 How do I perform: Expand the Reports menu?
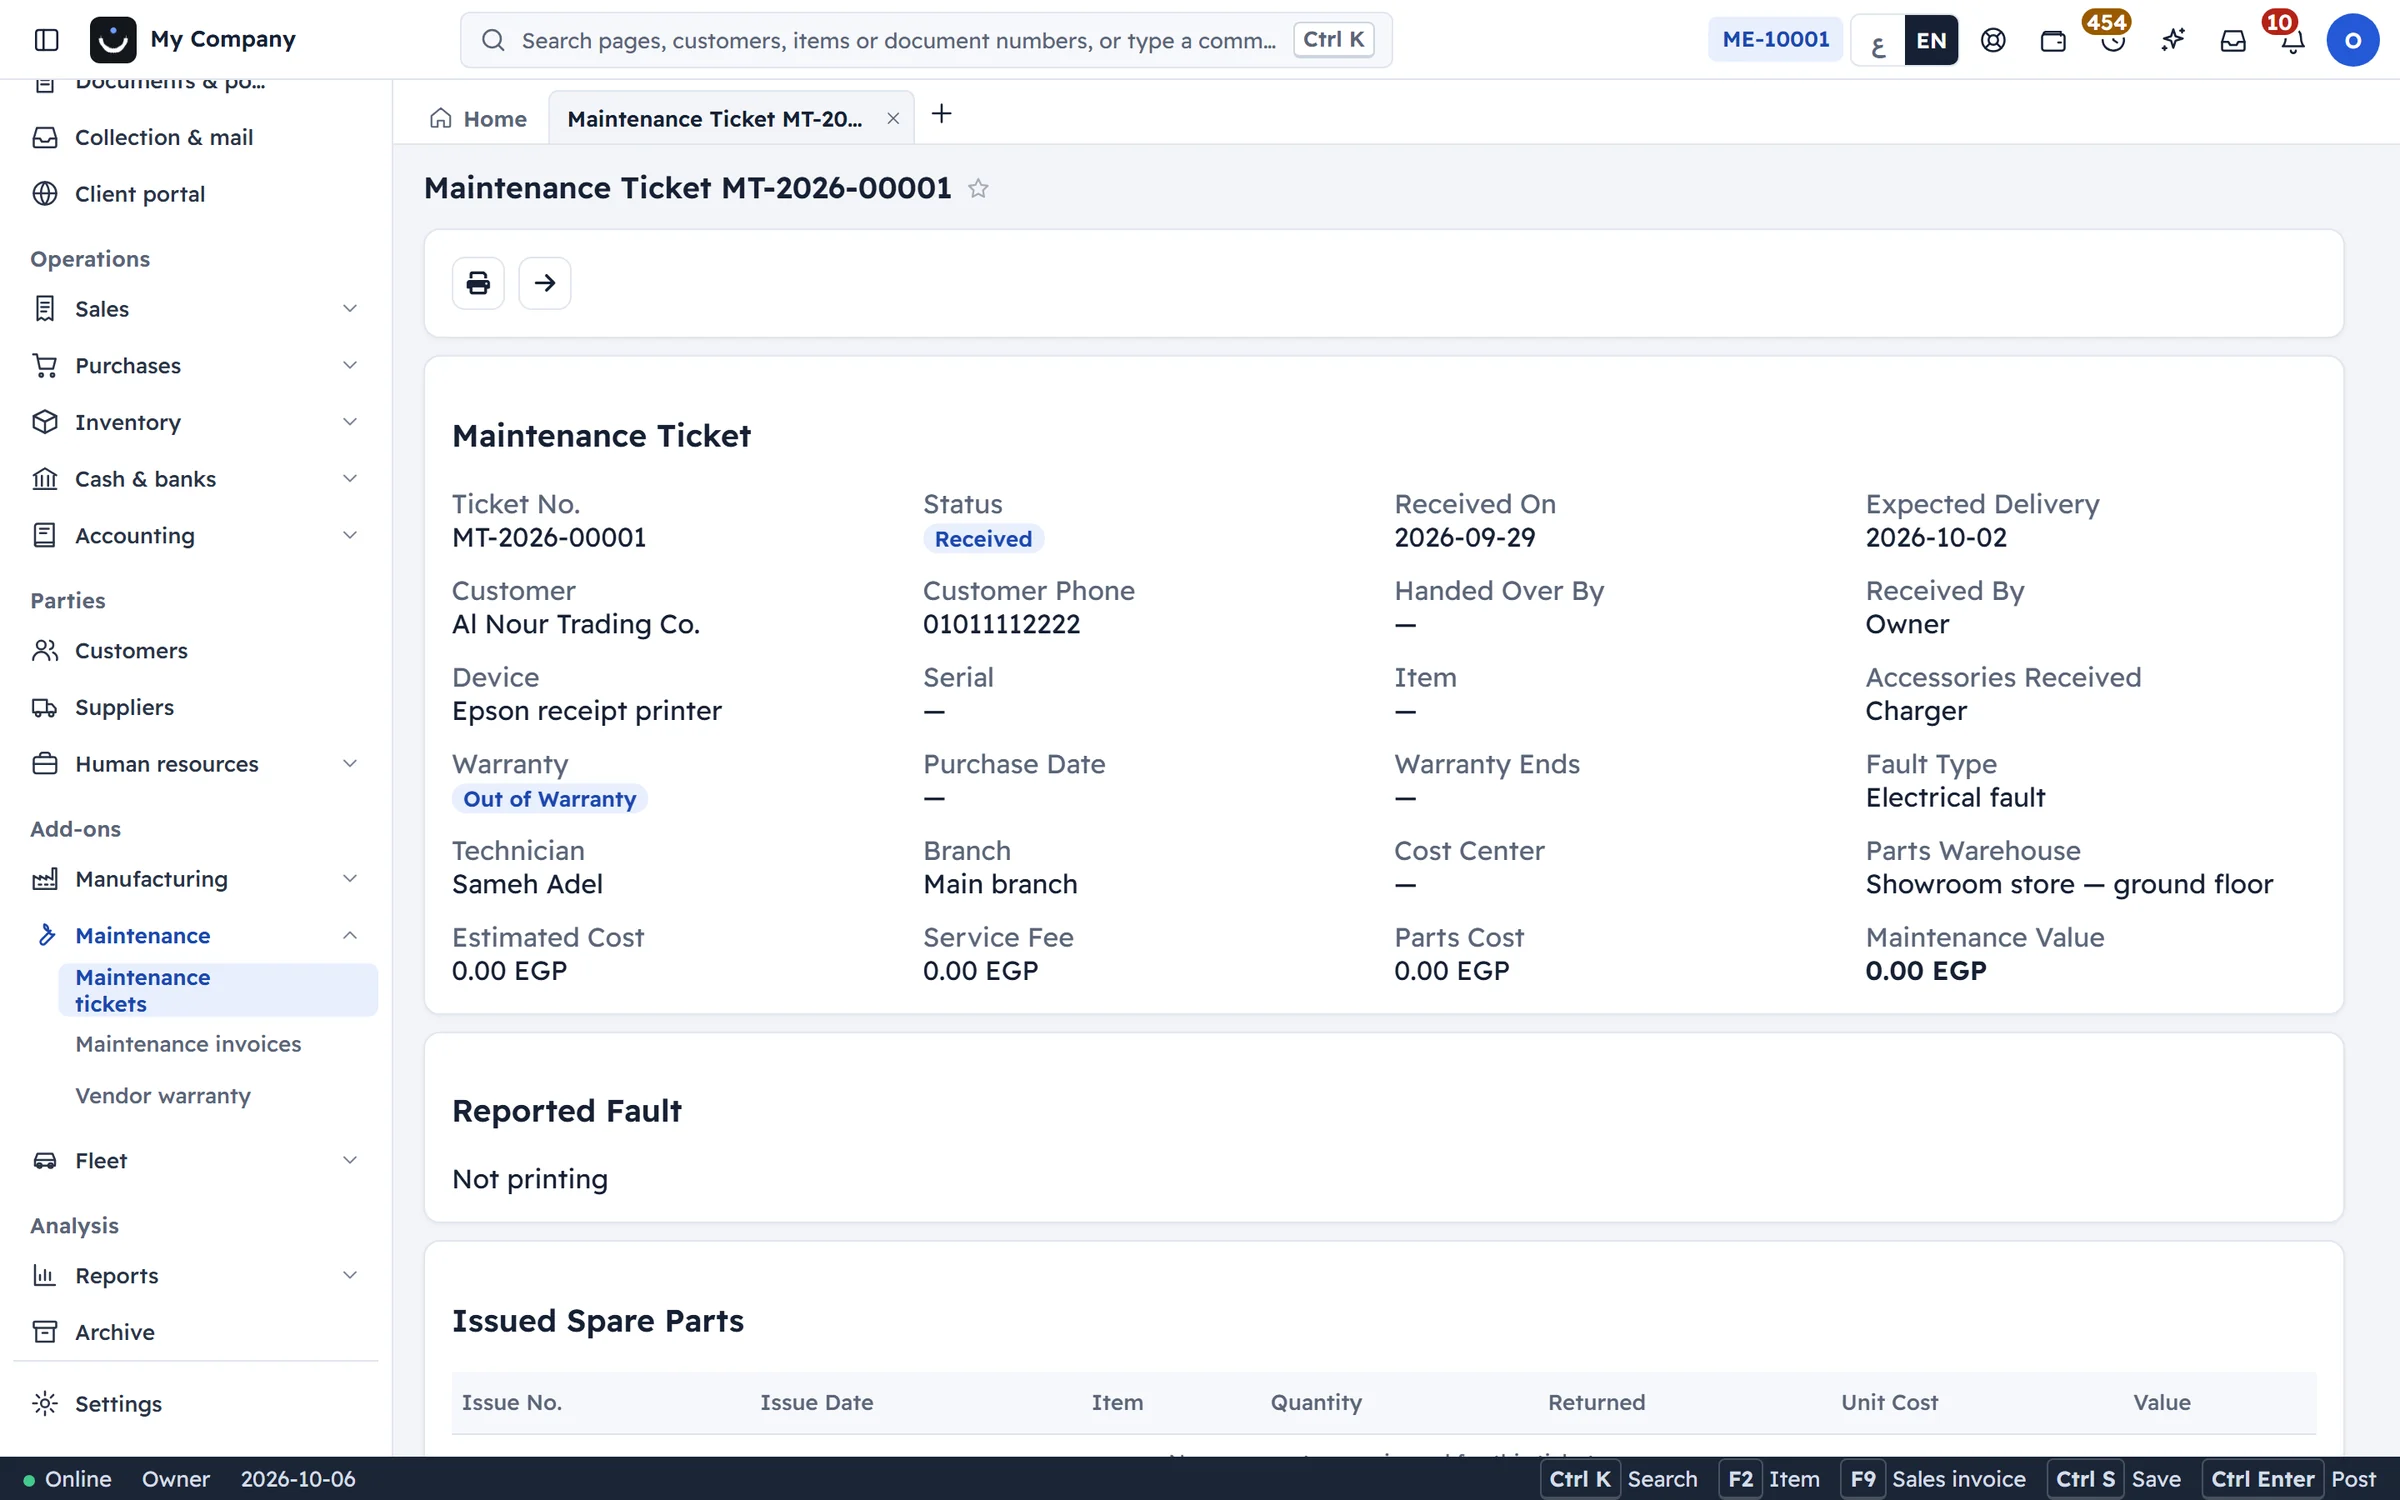click(x=196, y=1275)
